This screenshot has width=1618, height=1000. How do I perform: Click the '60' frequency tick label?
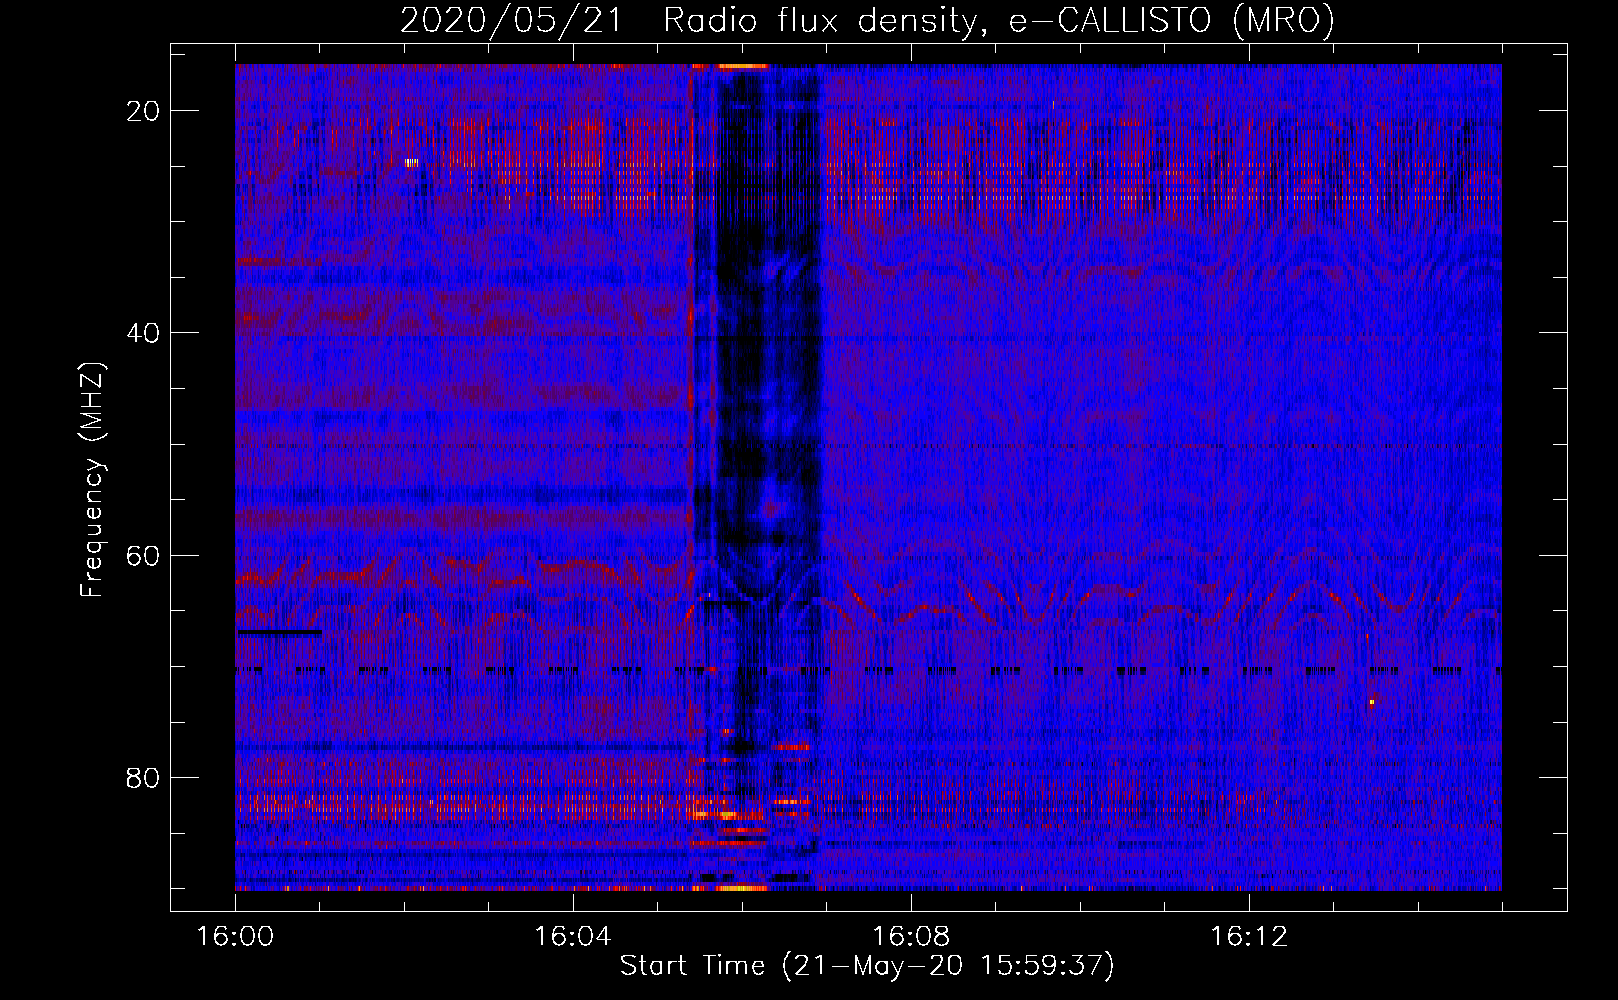pyautogui.click(x=144, y=555)
